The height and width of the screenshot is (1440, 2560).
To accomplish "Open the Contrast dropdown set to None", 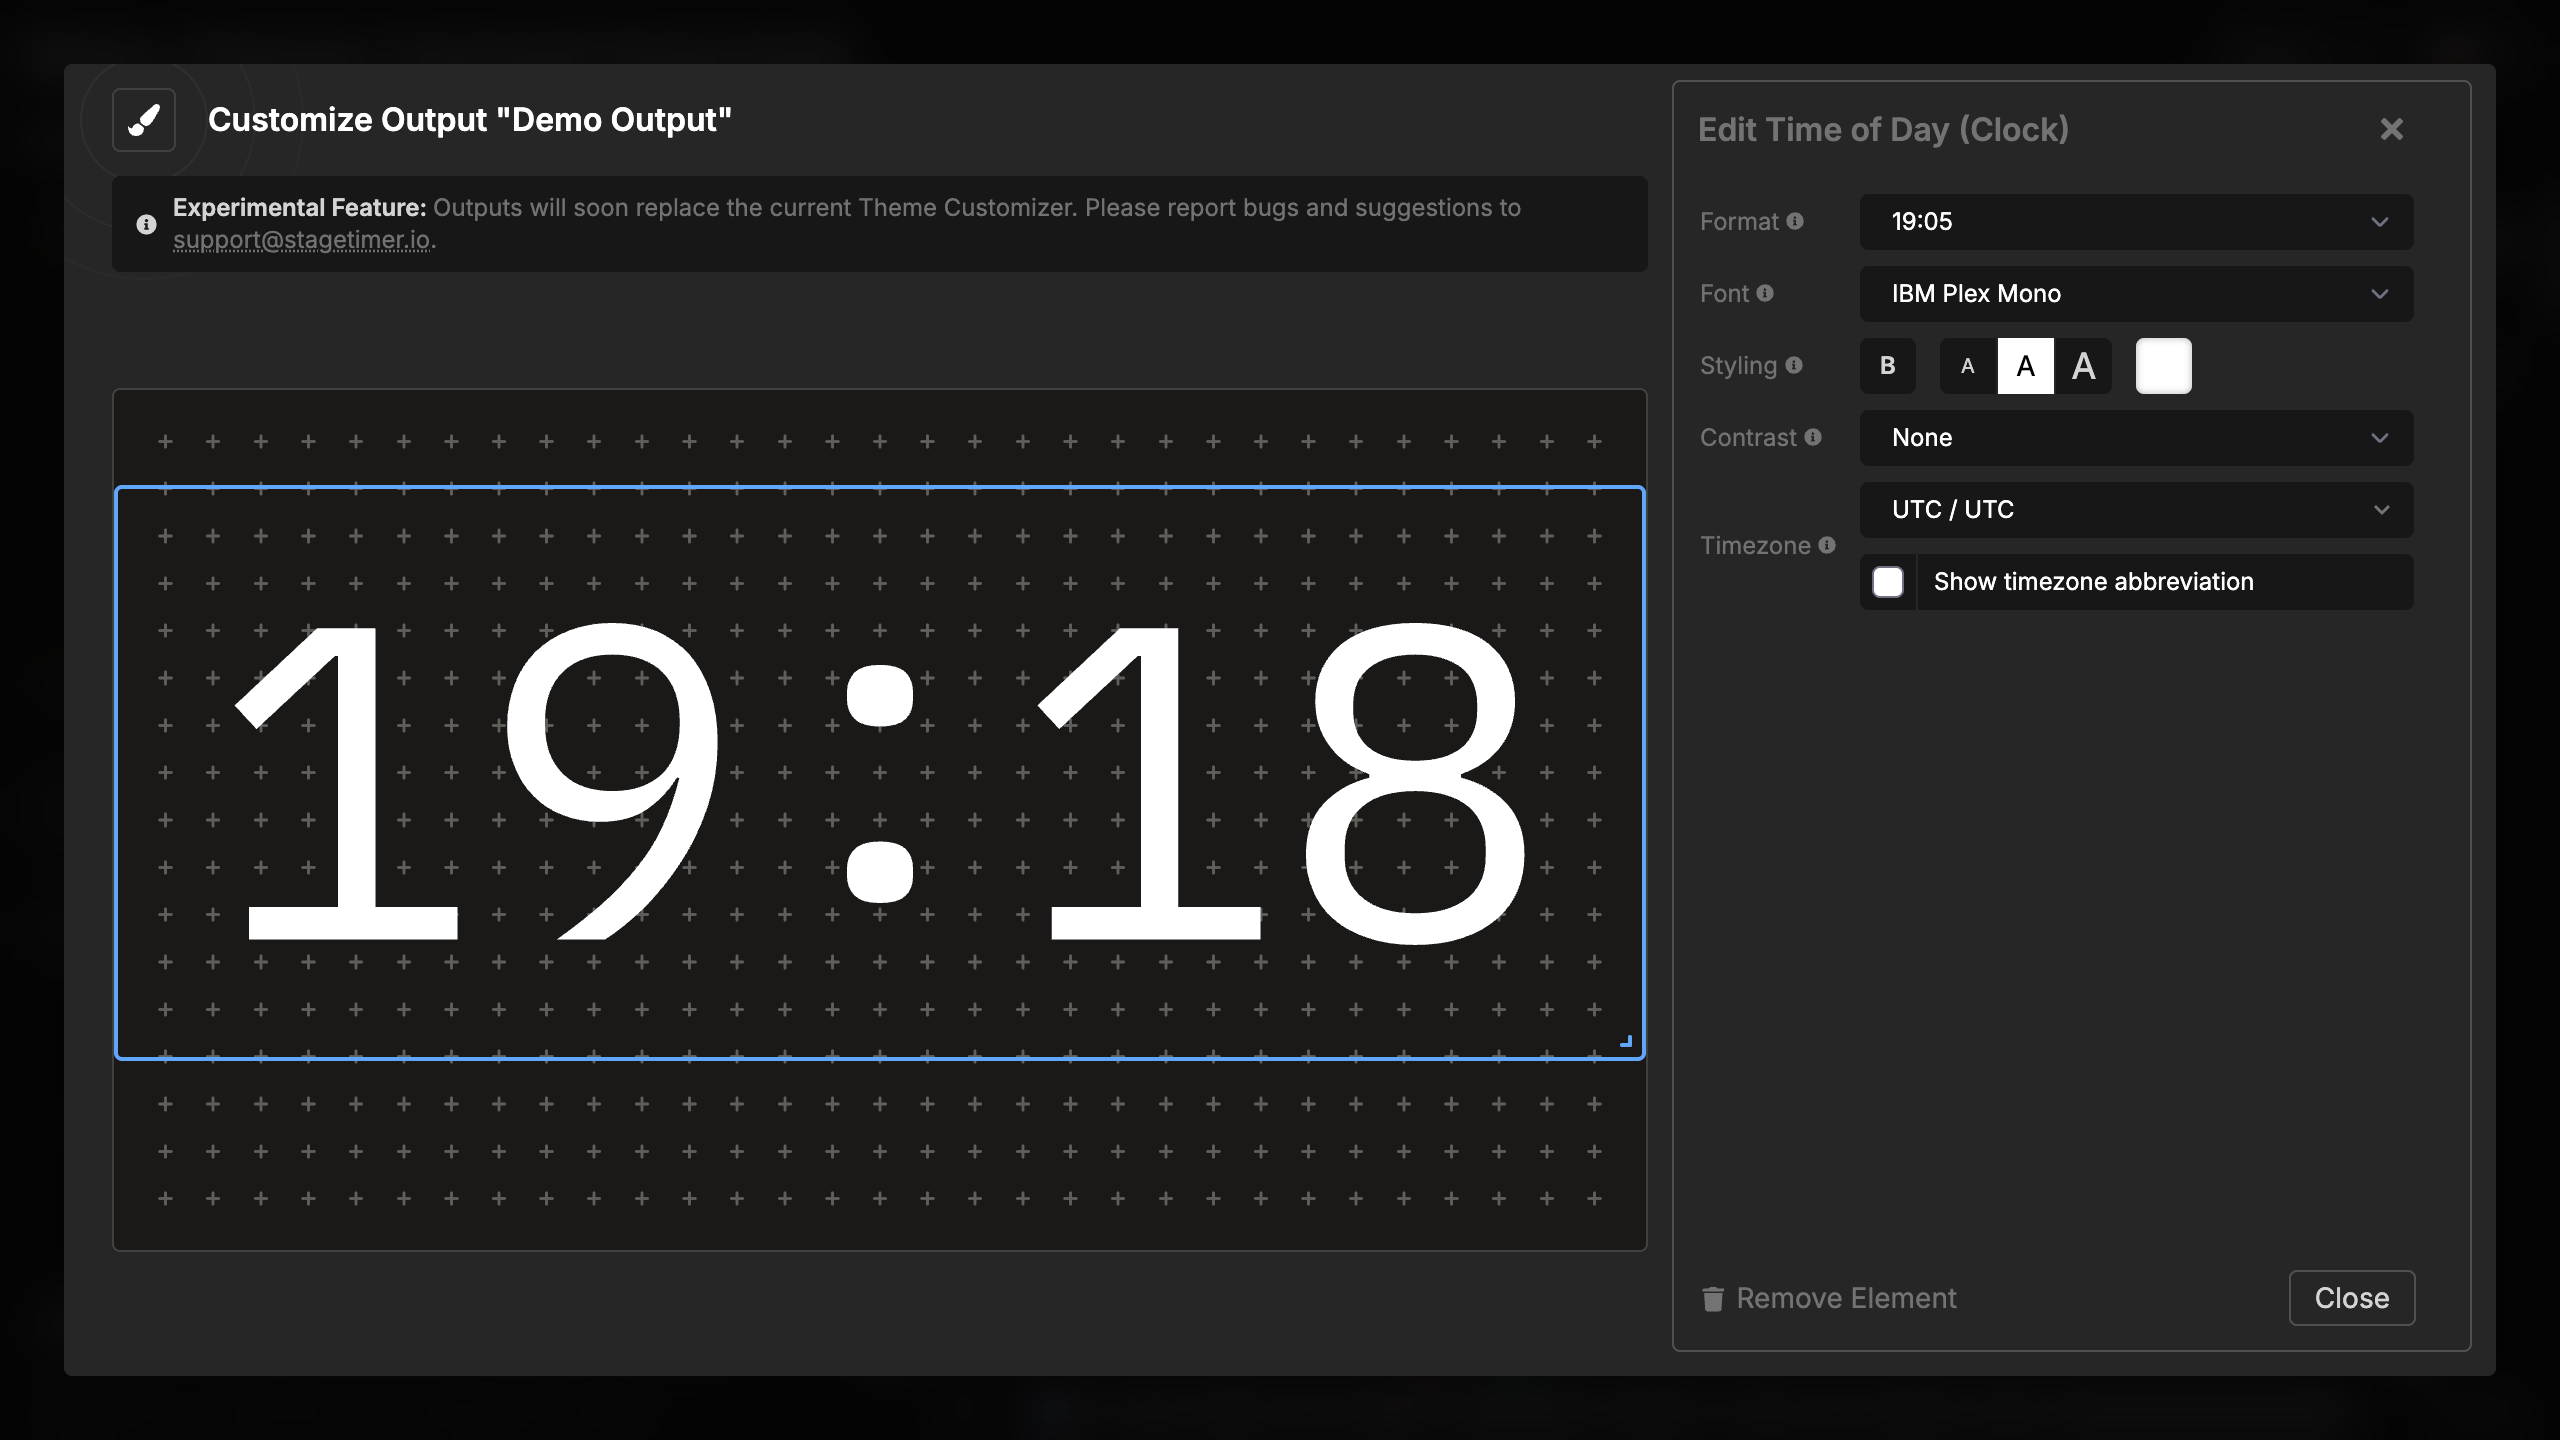I will click(2135, 437).
